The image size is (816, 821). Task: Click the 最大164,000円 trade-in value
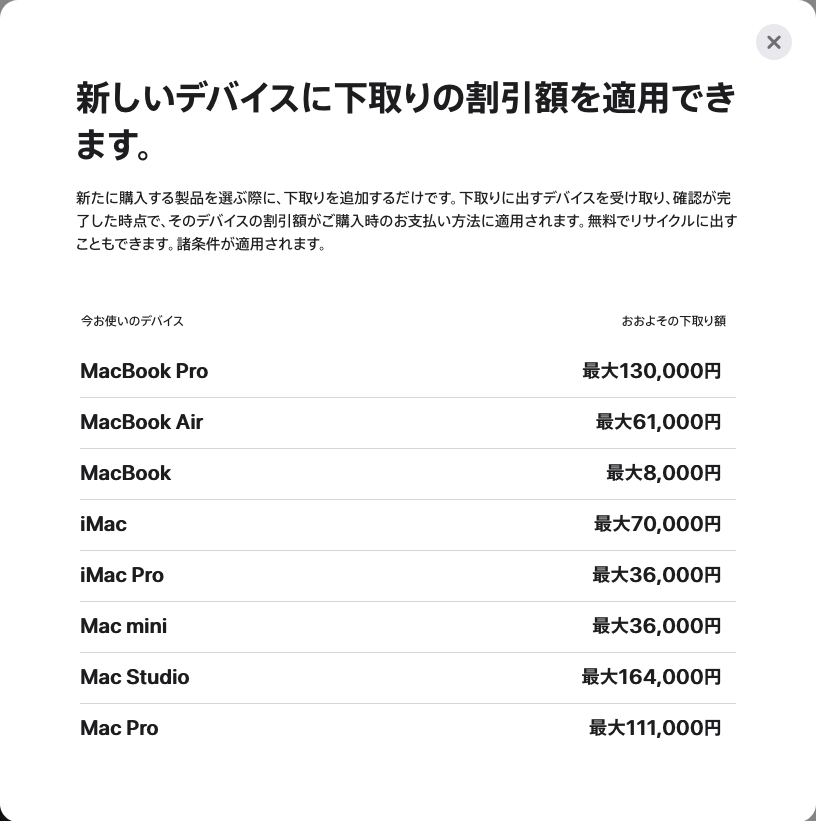click(x=652, y=677)
